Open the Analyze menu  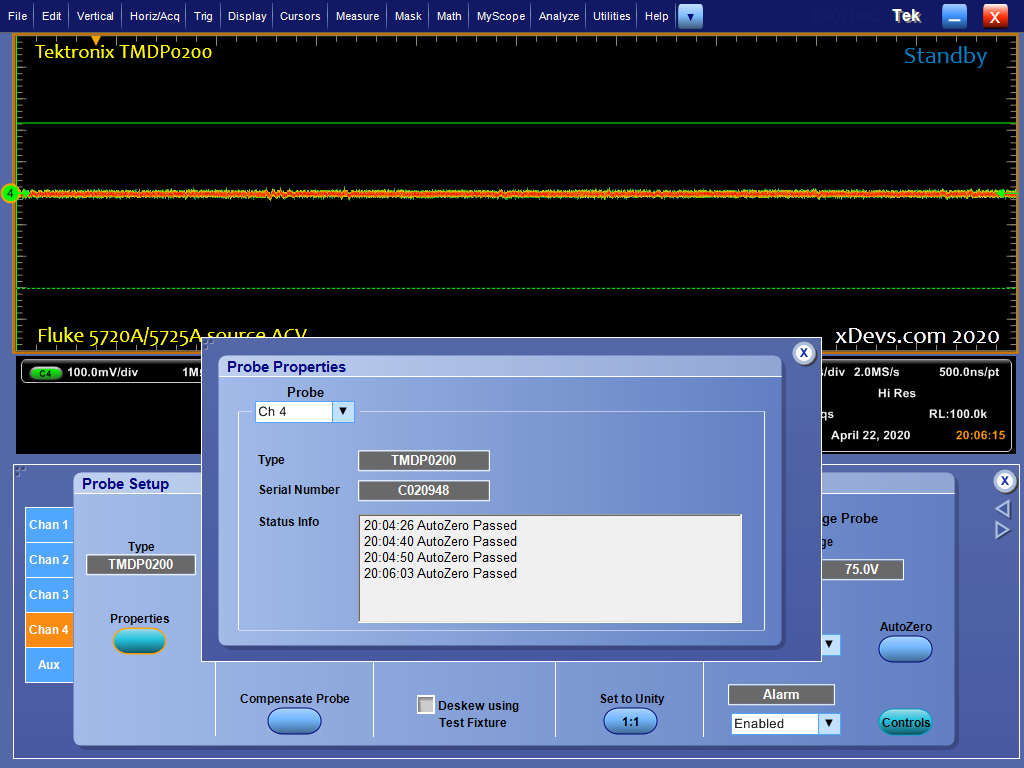(x=559, y=16)
